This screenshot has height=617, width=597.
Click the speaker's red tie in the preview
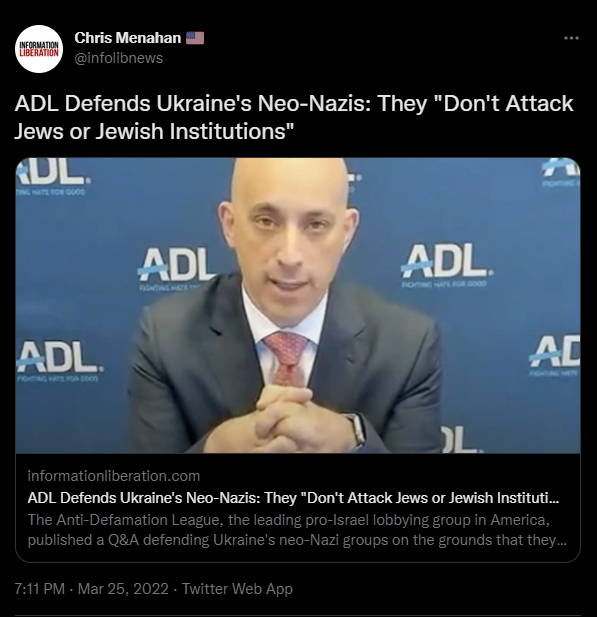coord(287,358)
